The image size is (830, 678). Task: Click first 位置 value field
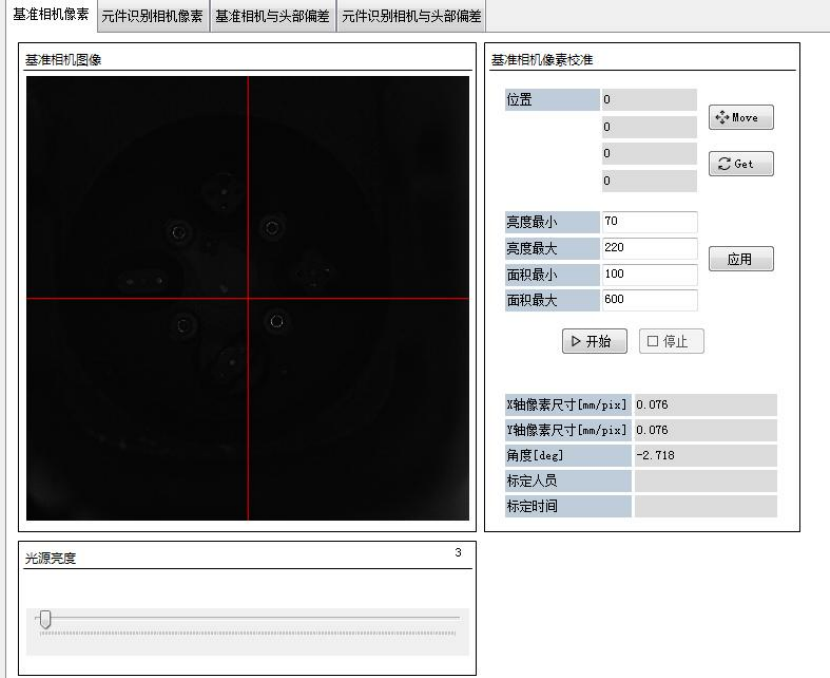point(649,100)
